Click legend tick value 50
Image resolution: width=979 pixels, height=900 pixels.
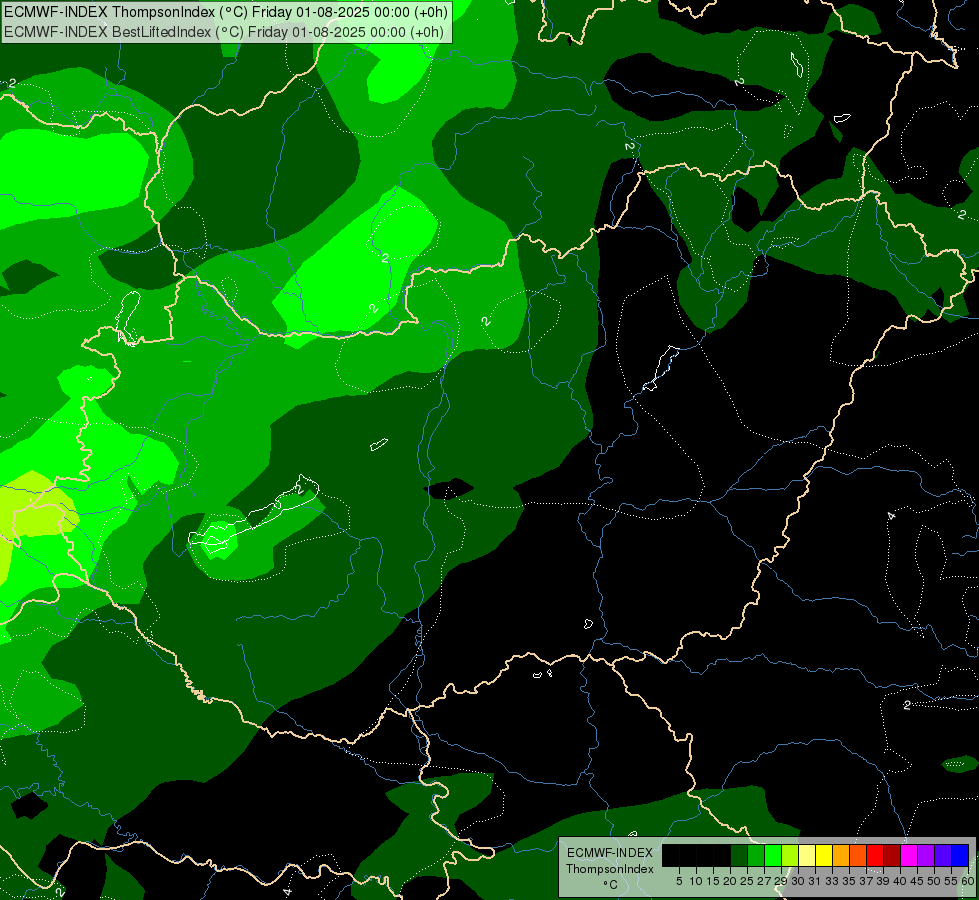click(934, 881)
